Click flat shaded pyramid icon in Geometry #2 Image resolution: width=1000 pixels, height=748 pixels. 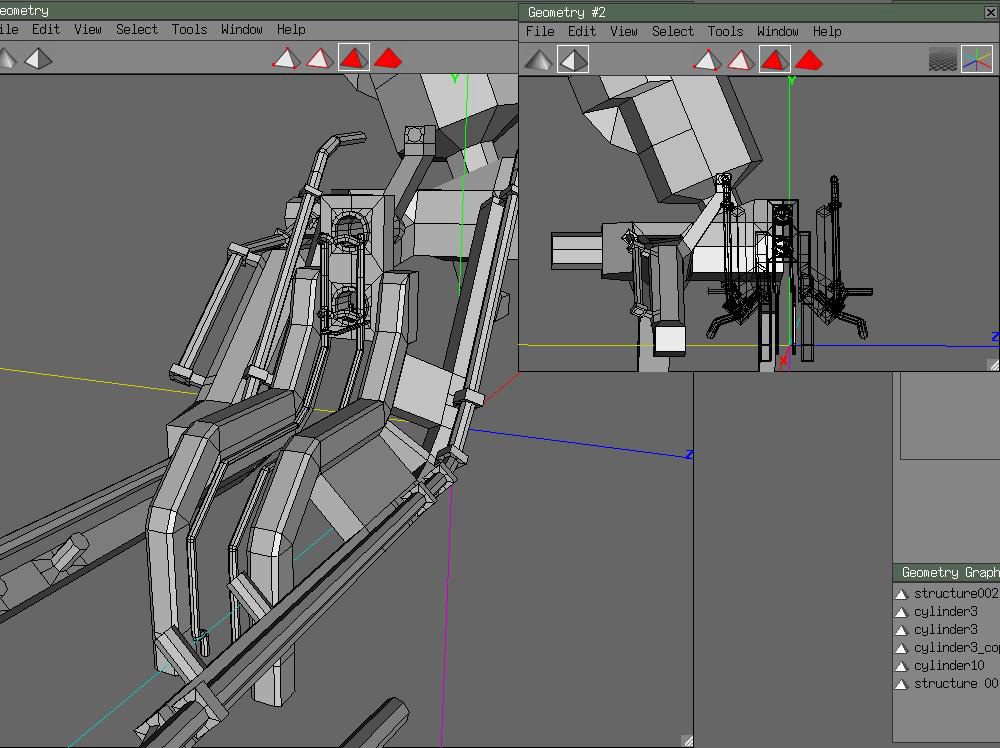[572, 60]
